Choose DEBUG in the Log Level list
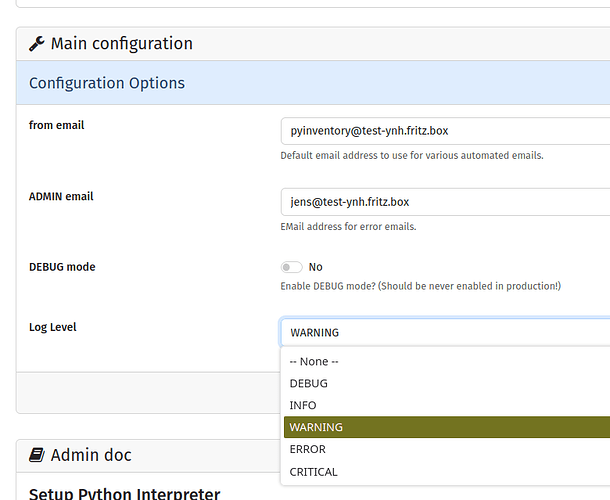 (x=447, y=383)
